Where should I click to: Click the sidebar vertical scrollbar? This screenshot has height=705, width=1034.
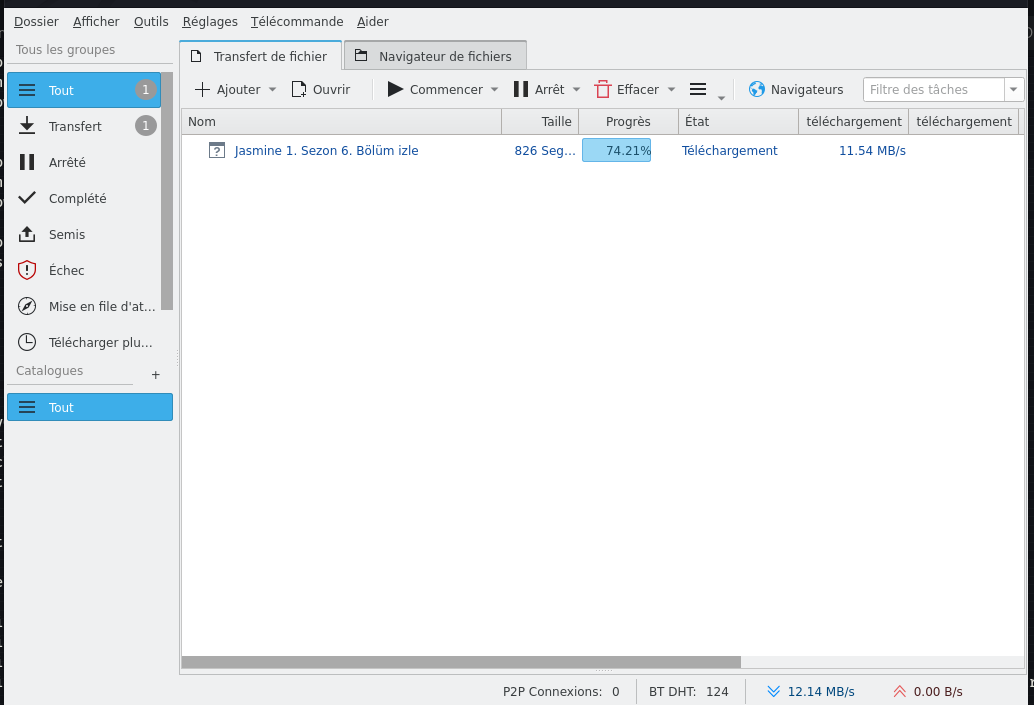167,191
